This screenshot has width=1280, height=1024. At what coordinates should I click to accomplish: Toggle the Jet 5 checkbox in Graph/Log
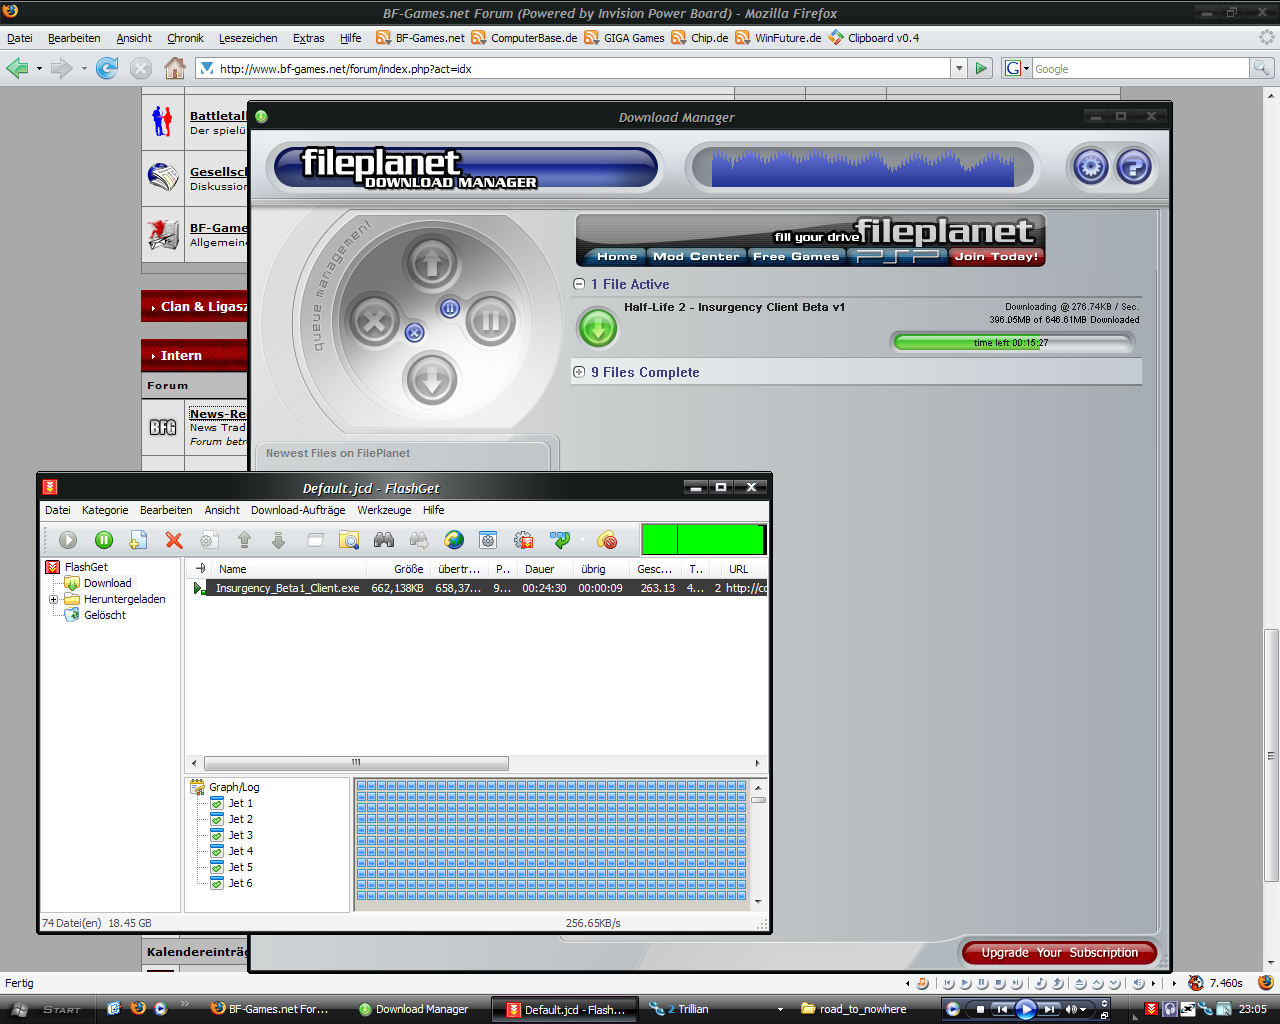point(217,867)
